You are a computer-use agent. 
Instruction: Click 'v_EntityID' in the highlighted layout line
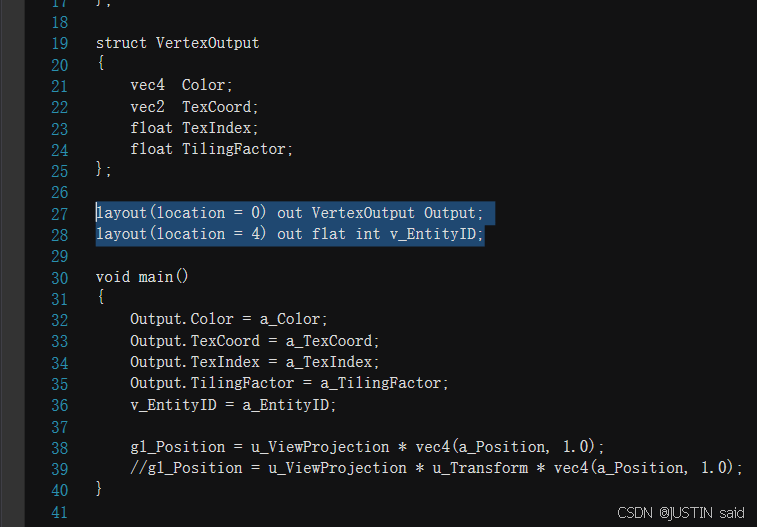440,234
